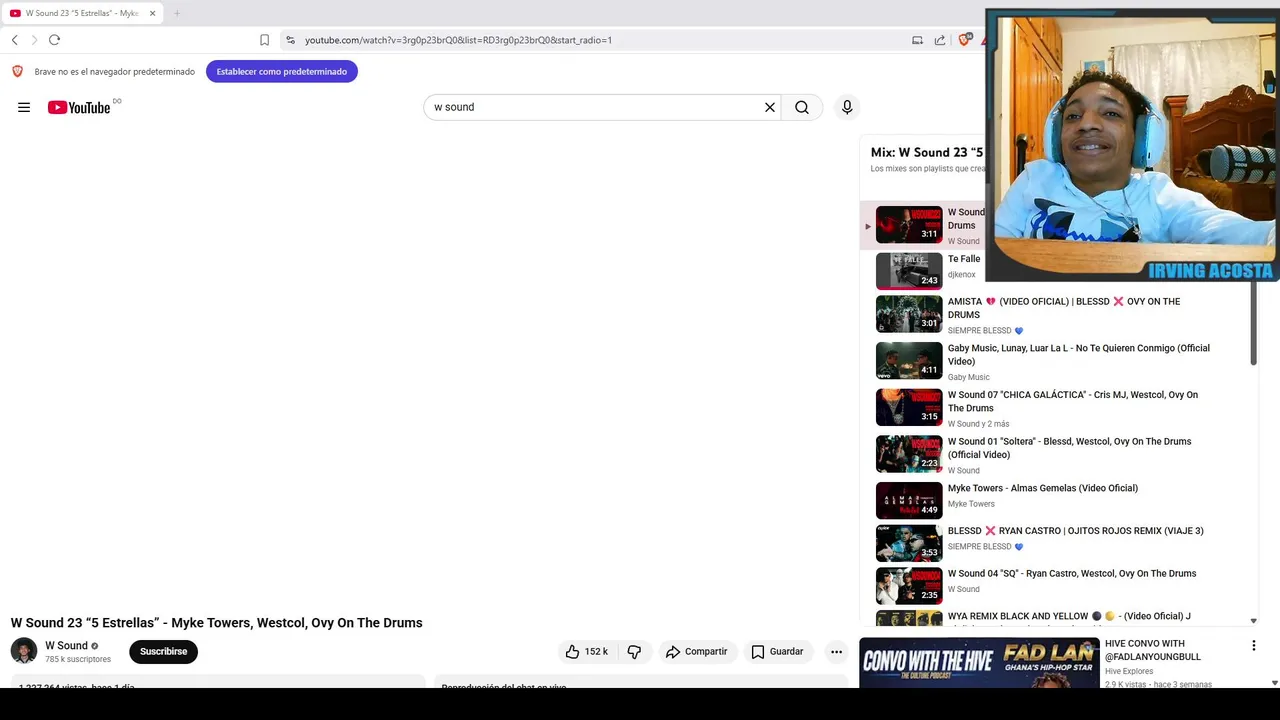Open title BLESSD RYAN CASTRO OJITOS ROJOS REMIX
This screenshot has height=720, width=1280.
click(1076, 531)
